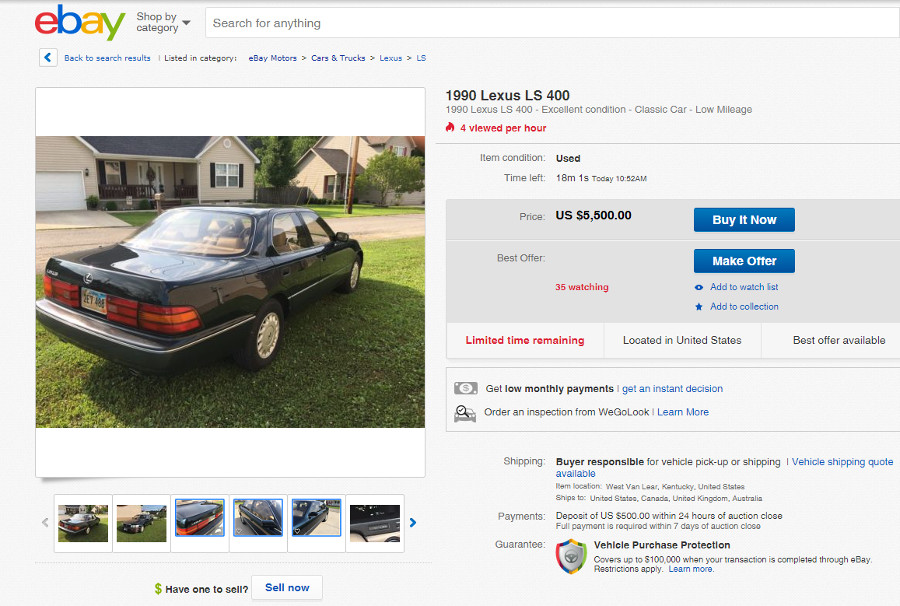Click the WeGoLook inspection car icon
The width and height of the screenshot is (900, 606).
[465, 413]
